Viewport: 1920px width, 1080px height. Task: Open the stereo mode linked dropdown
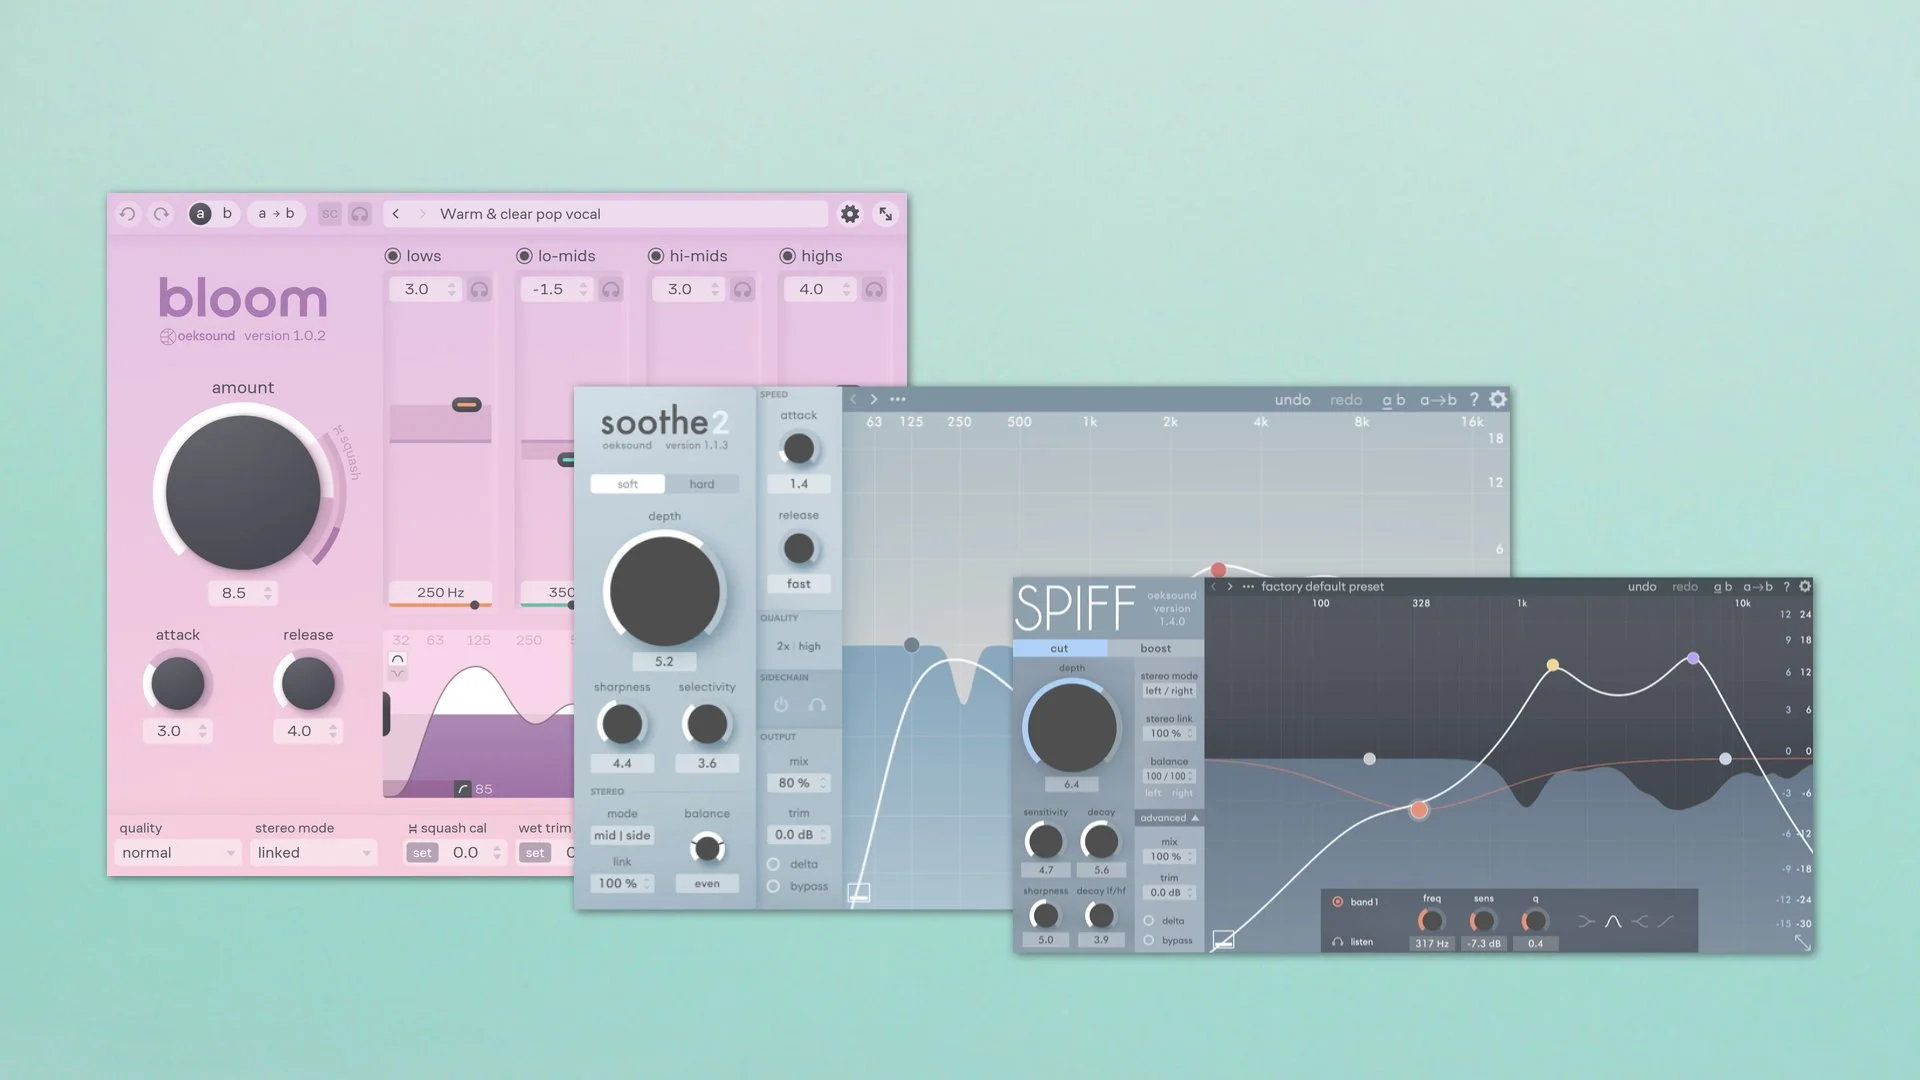pyautogui.click(x=313, y=853)
